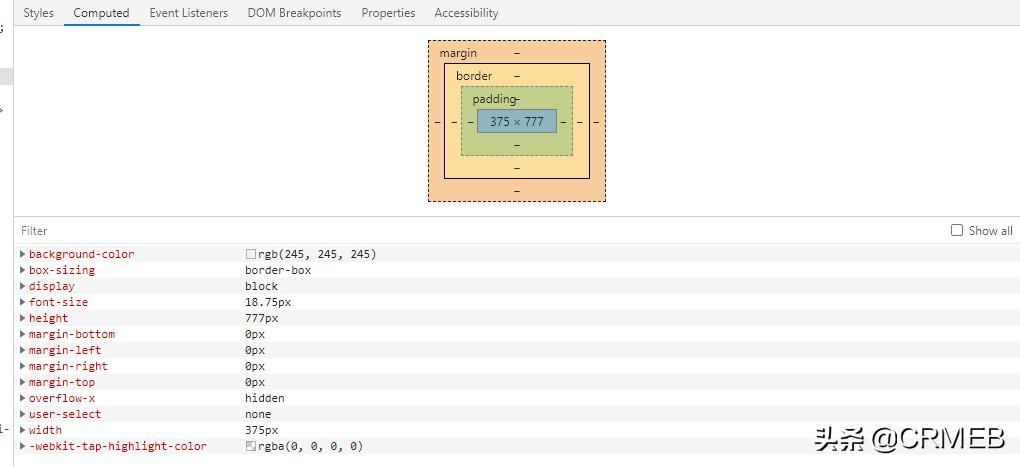Go to the Accessibility tab
This screenshot has width=1020, height=467.
(x=466, y=13)
